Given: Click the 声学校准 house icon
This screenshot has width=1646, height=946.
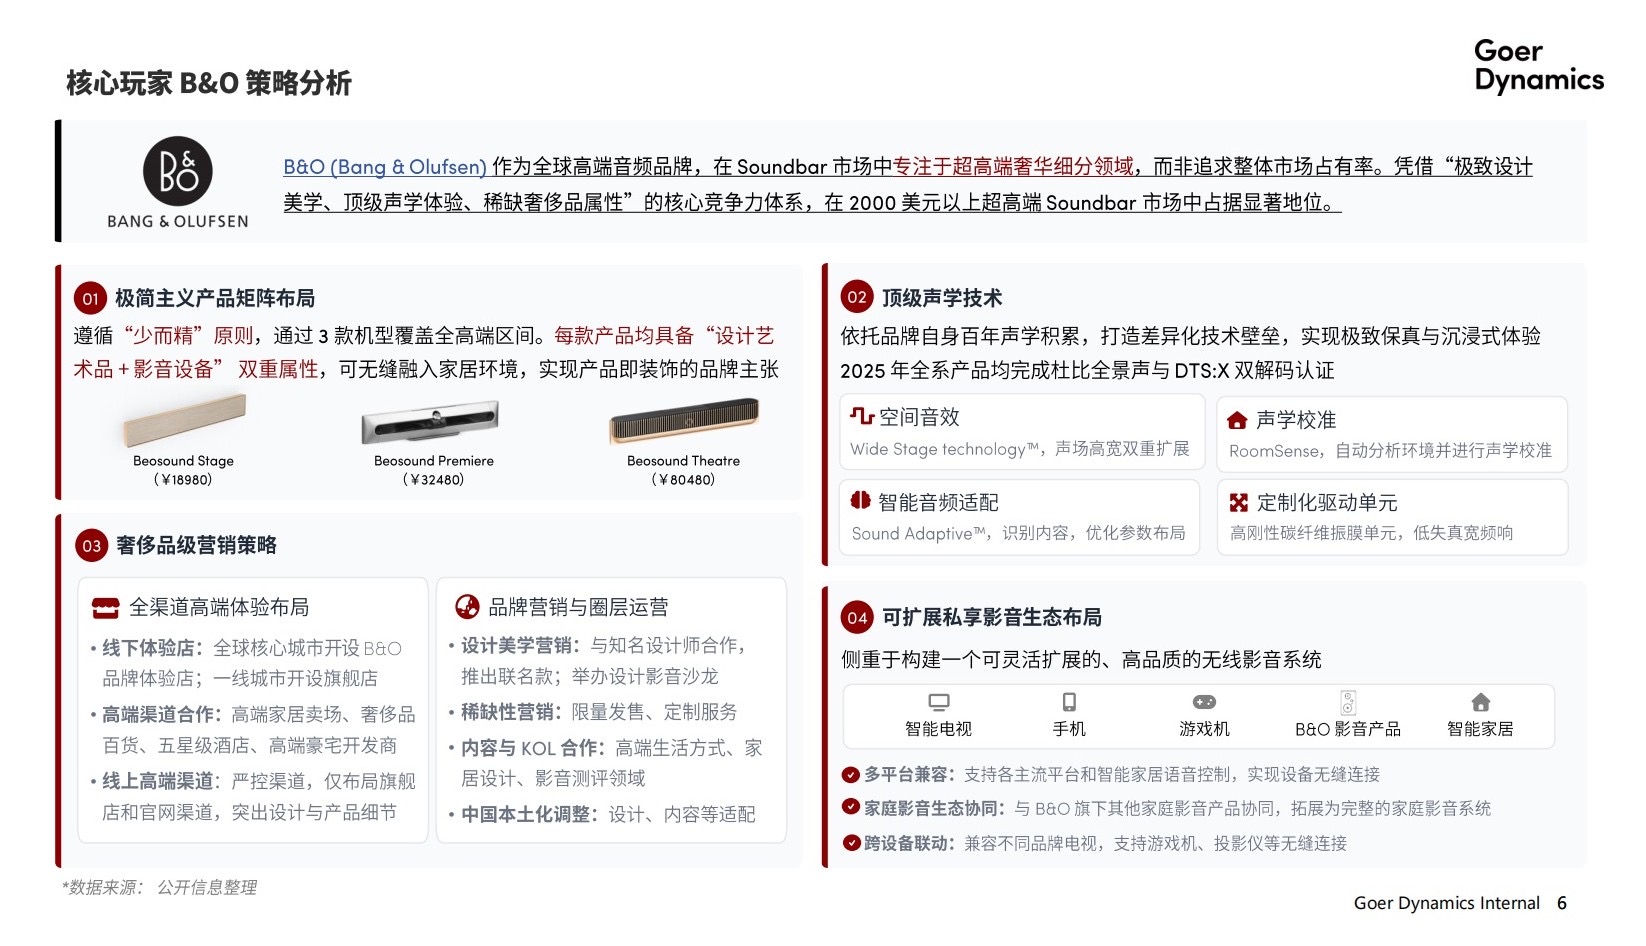Looking at the screenshot, I should pyautogui.click(x=1237, y=420).
